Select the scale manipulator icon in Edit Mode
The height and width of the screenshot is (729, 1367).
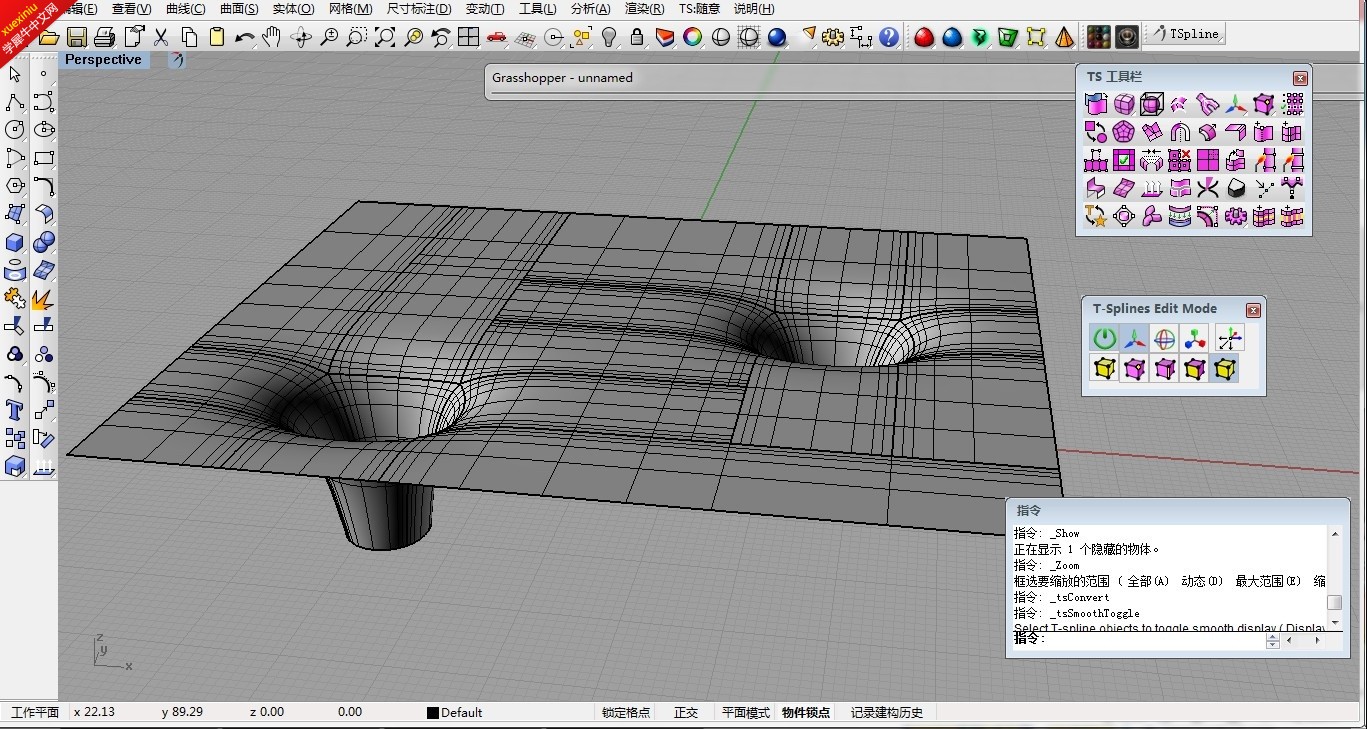pyautogui.click(x=1194, y=338)
